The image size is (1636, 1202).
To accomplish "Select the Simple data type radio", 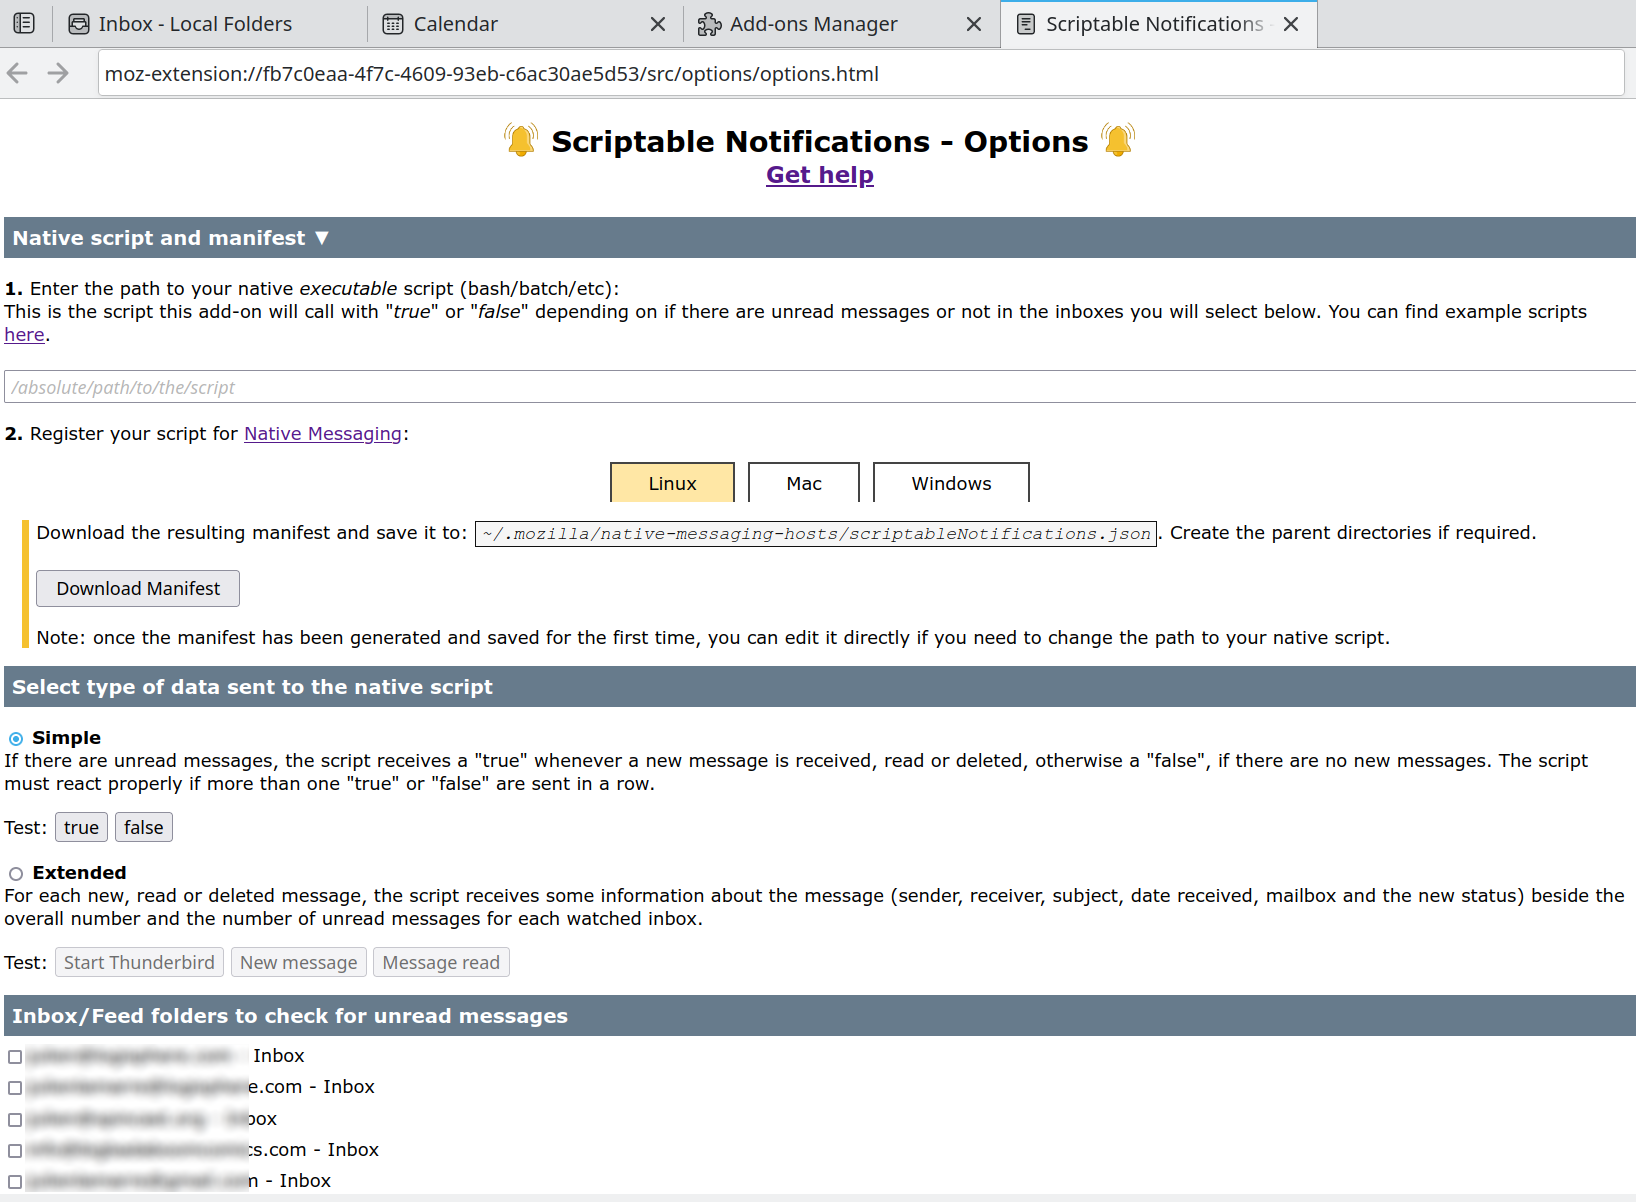I will (16, 739).
